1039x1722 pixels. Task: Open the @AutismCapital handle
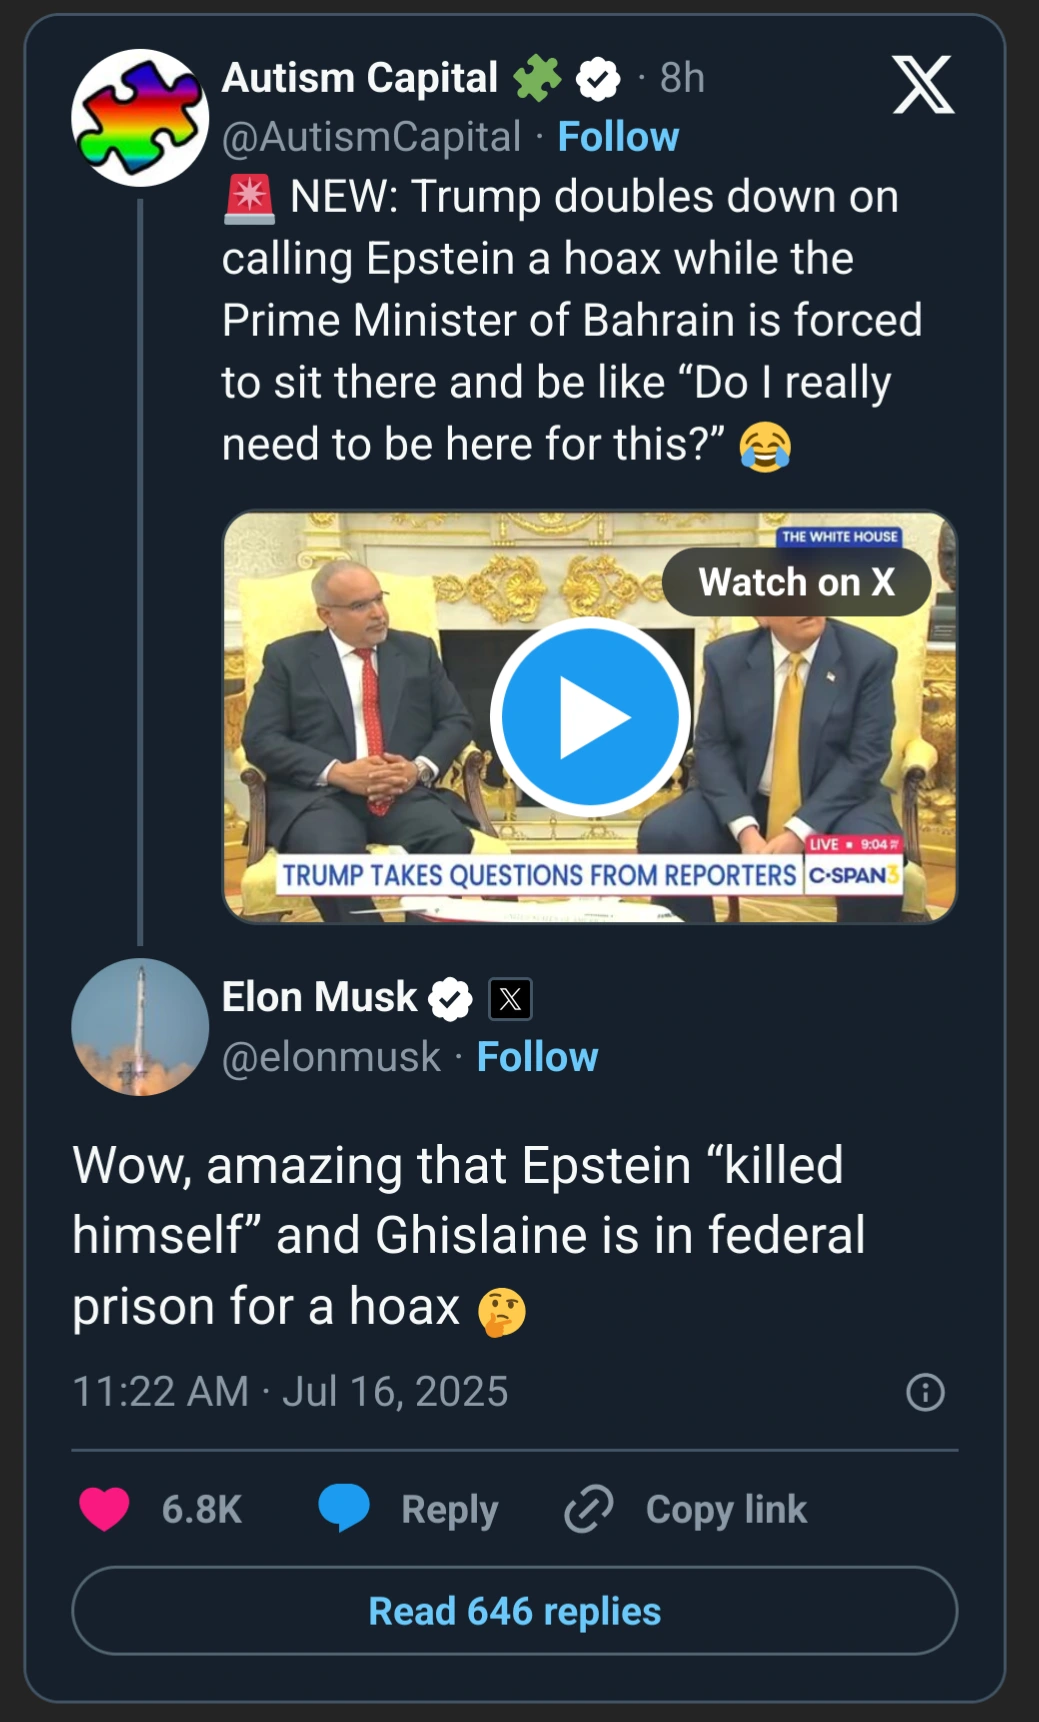coord(371,137)
